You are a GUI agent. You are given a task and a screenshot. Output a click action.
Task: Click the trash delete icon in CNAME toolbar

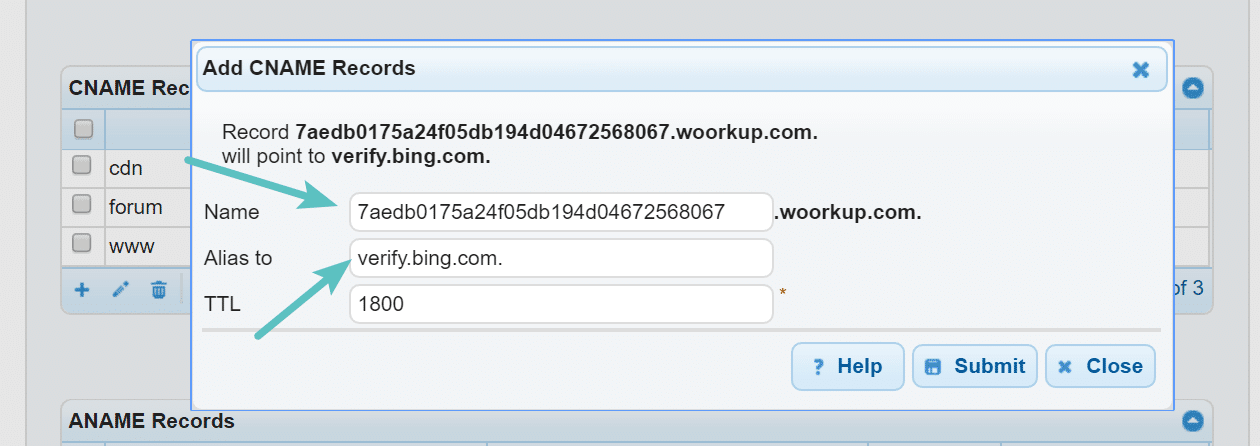158,290
